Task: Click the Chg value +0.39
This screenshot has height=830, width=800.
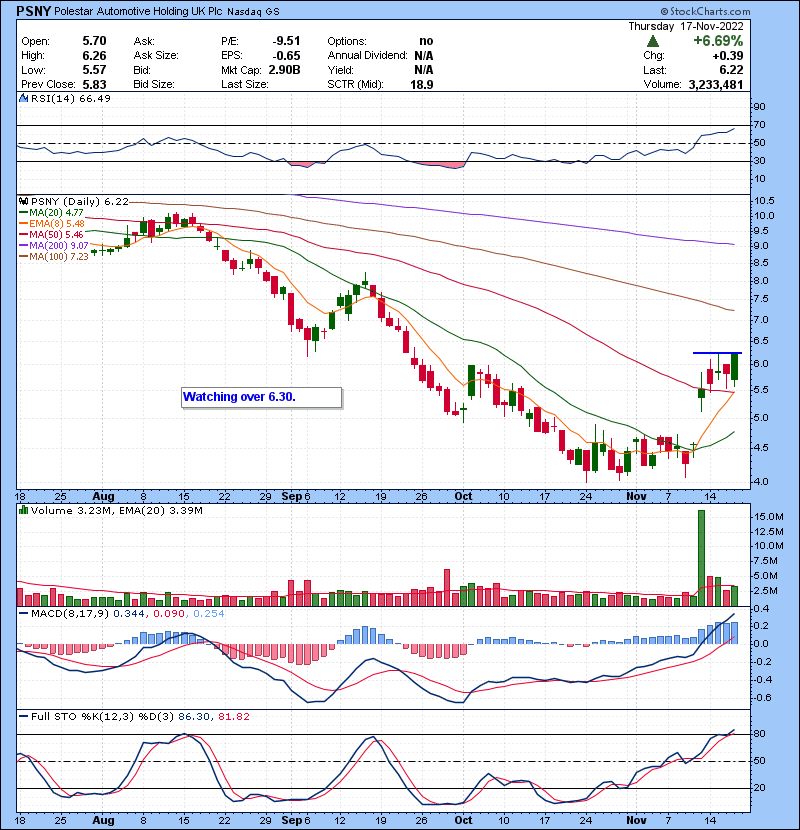Action: tap(727, 56)
